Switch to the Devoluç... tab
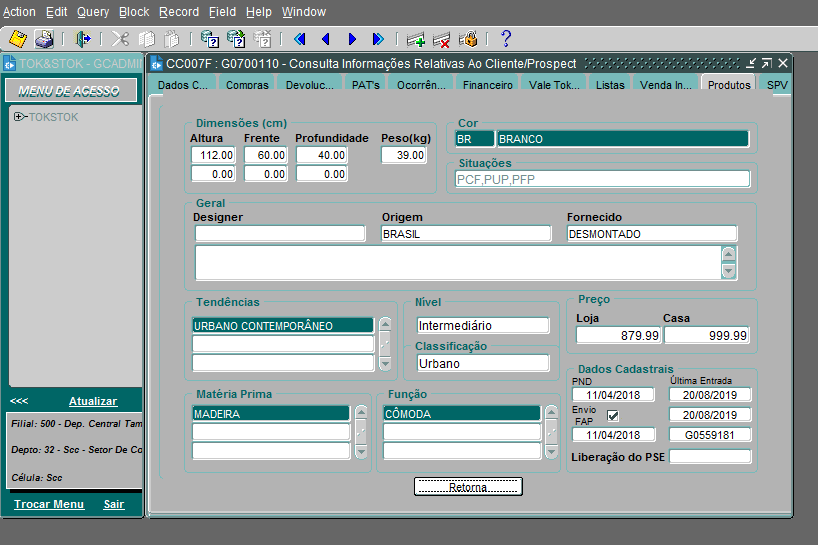Image resolution: width=818 pixels, height=545 pixels. click(x=309, y=84)
